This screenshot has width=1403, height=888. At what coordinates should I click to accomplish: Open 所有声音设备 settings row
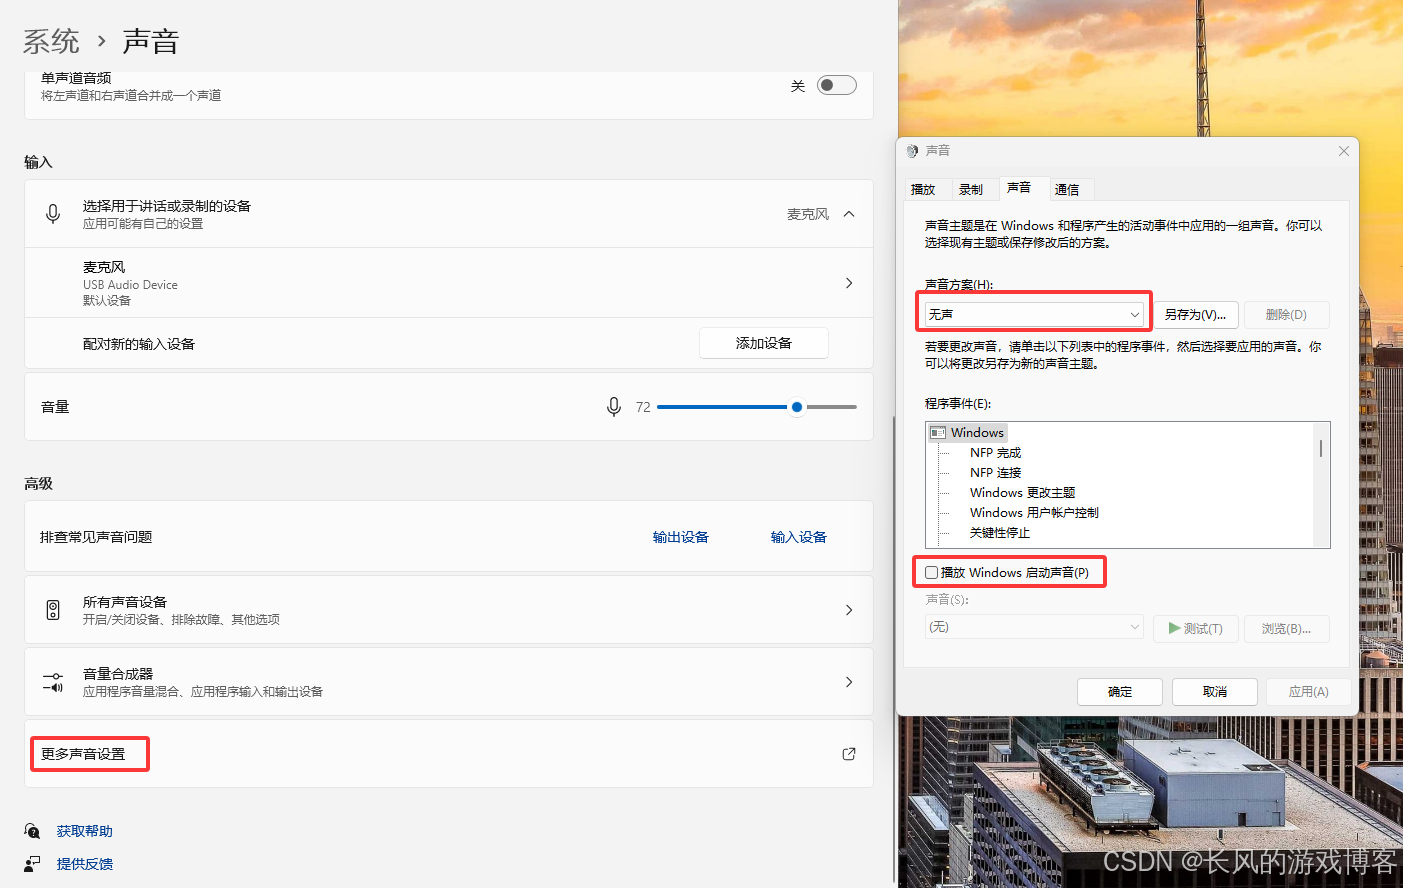[x=449, y=610]
